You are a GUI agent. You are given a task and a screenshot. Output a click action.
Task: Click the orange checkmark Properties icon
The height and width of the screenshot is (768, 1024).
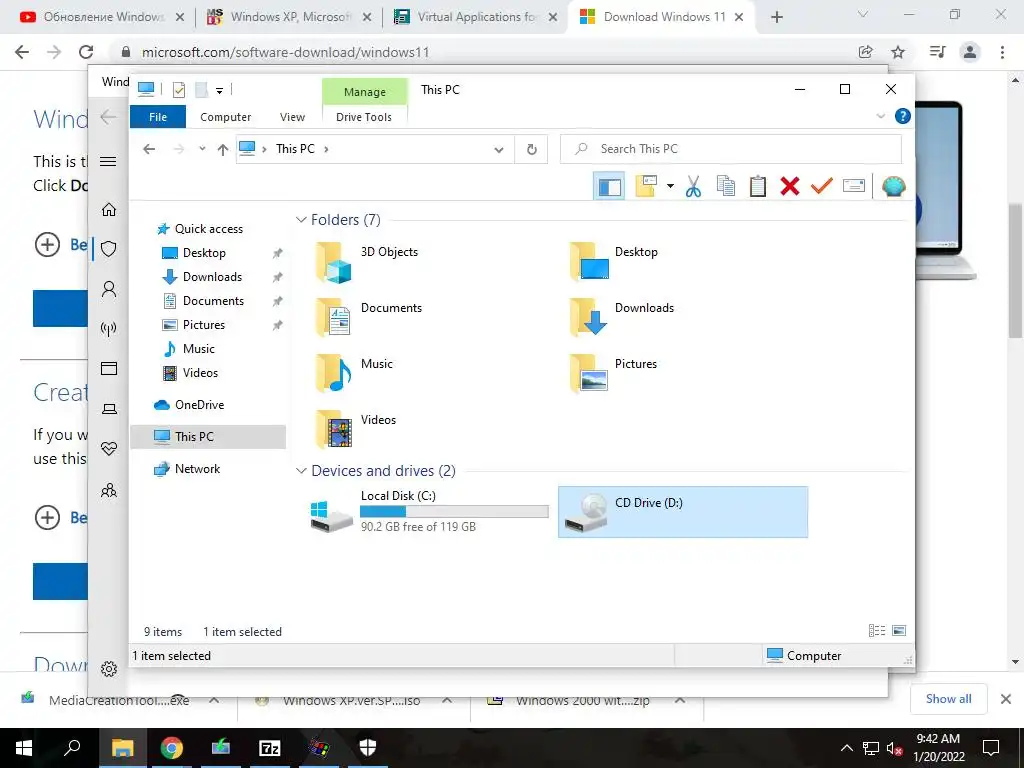tap(822, 186)
